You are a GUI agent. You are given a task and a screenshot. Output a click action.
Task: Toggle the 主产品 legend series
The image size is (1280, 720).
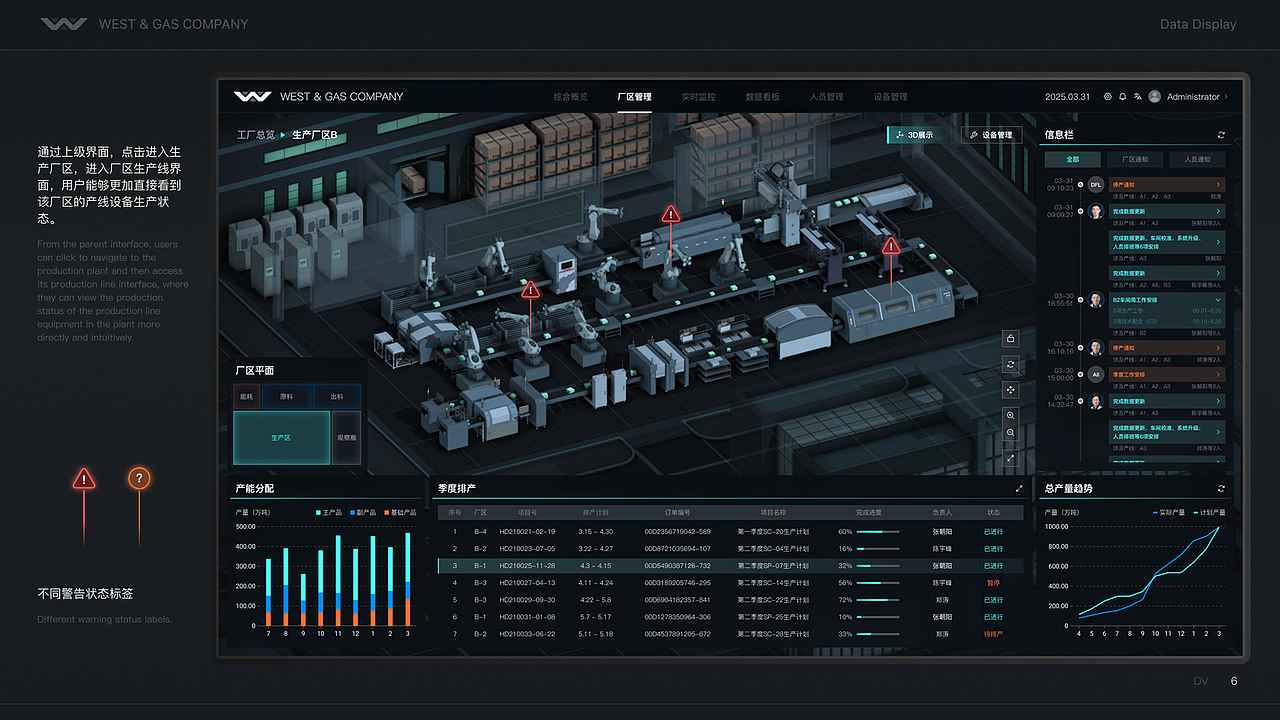pos(329,512)
